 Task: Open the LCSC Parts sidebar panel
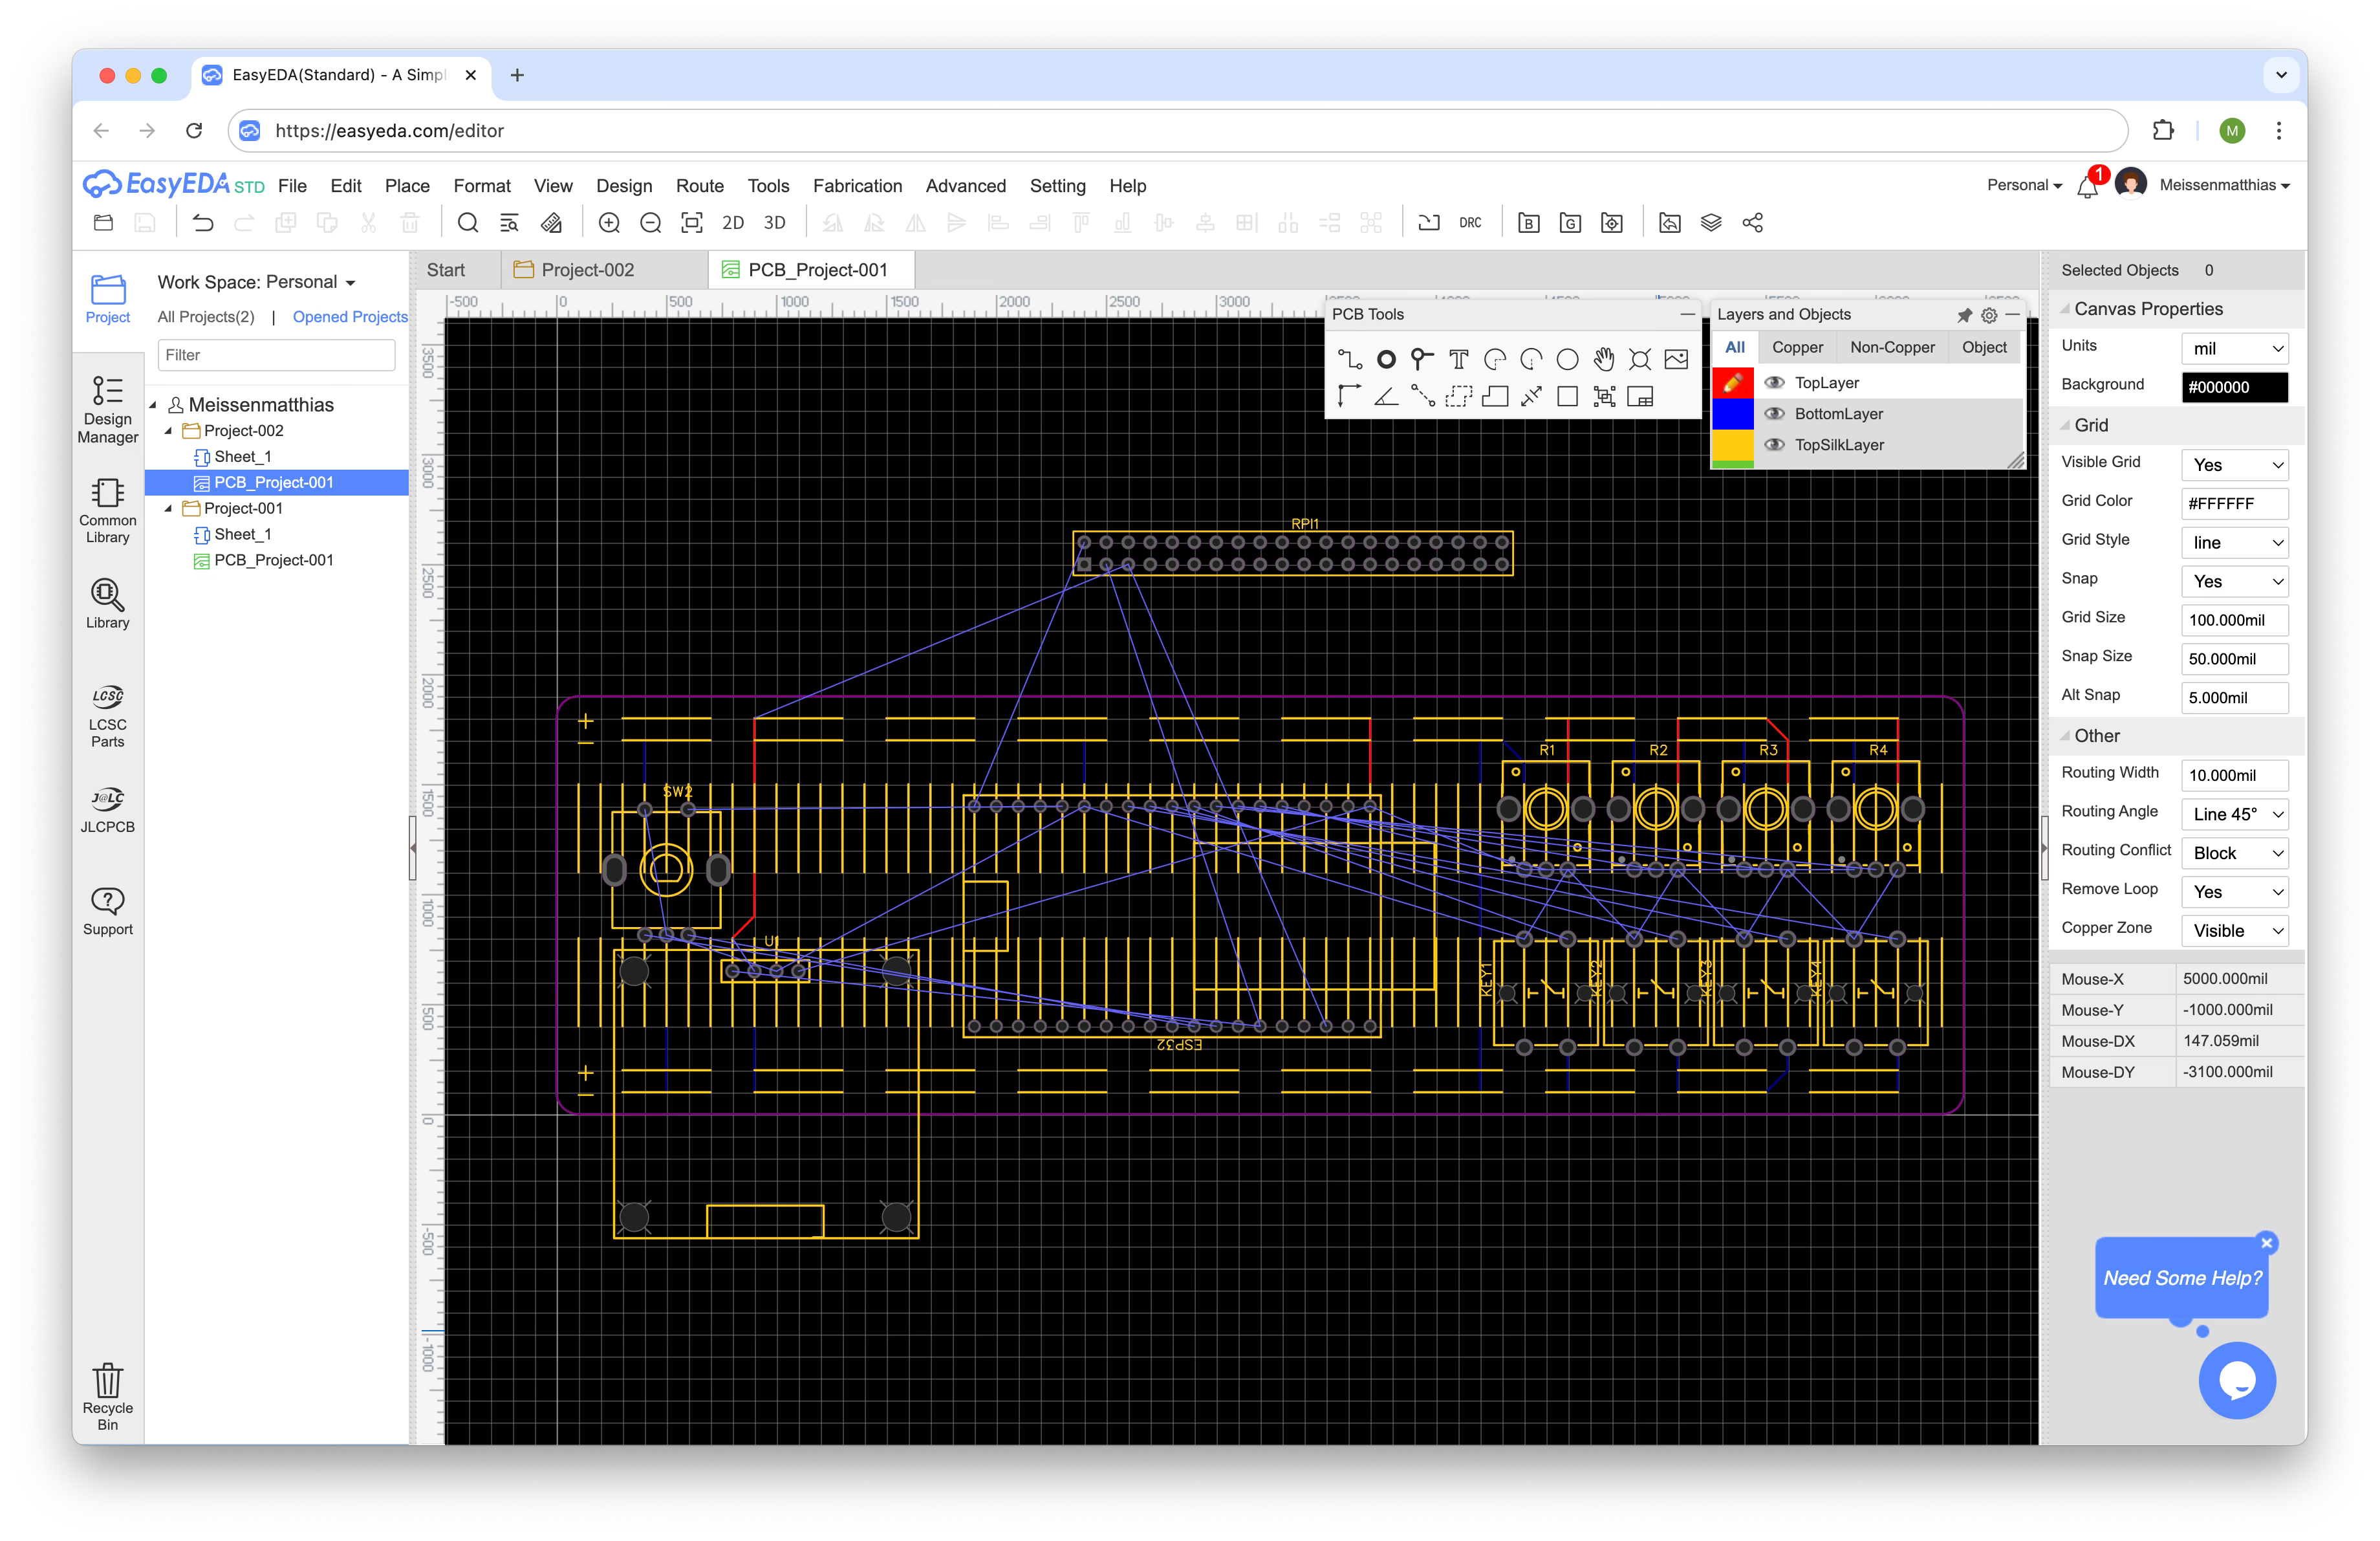(x=107, y=714)
